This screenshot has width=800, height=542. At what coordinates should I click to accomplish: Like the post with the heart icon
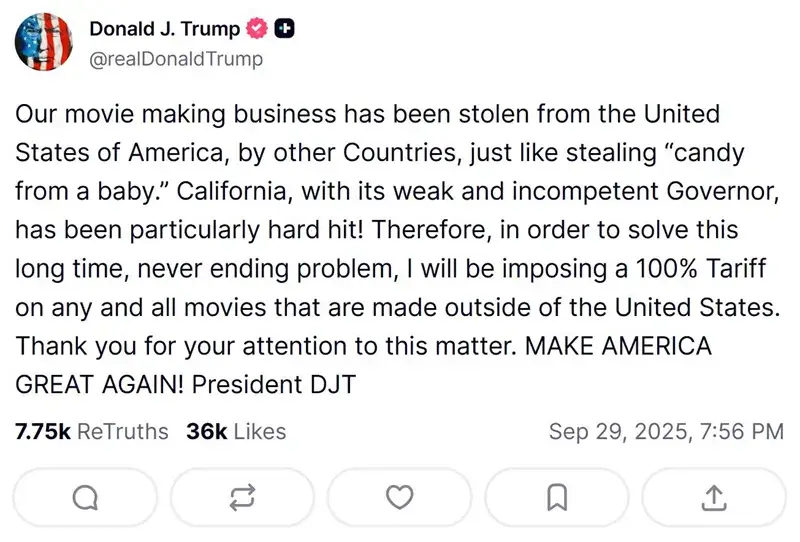coord(400,496)
